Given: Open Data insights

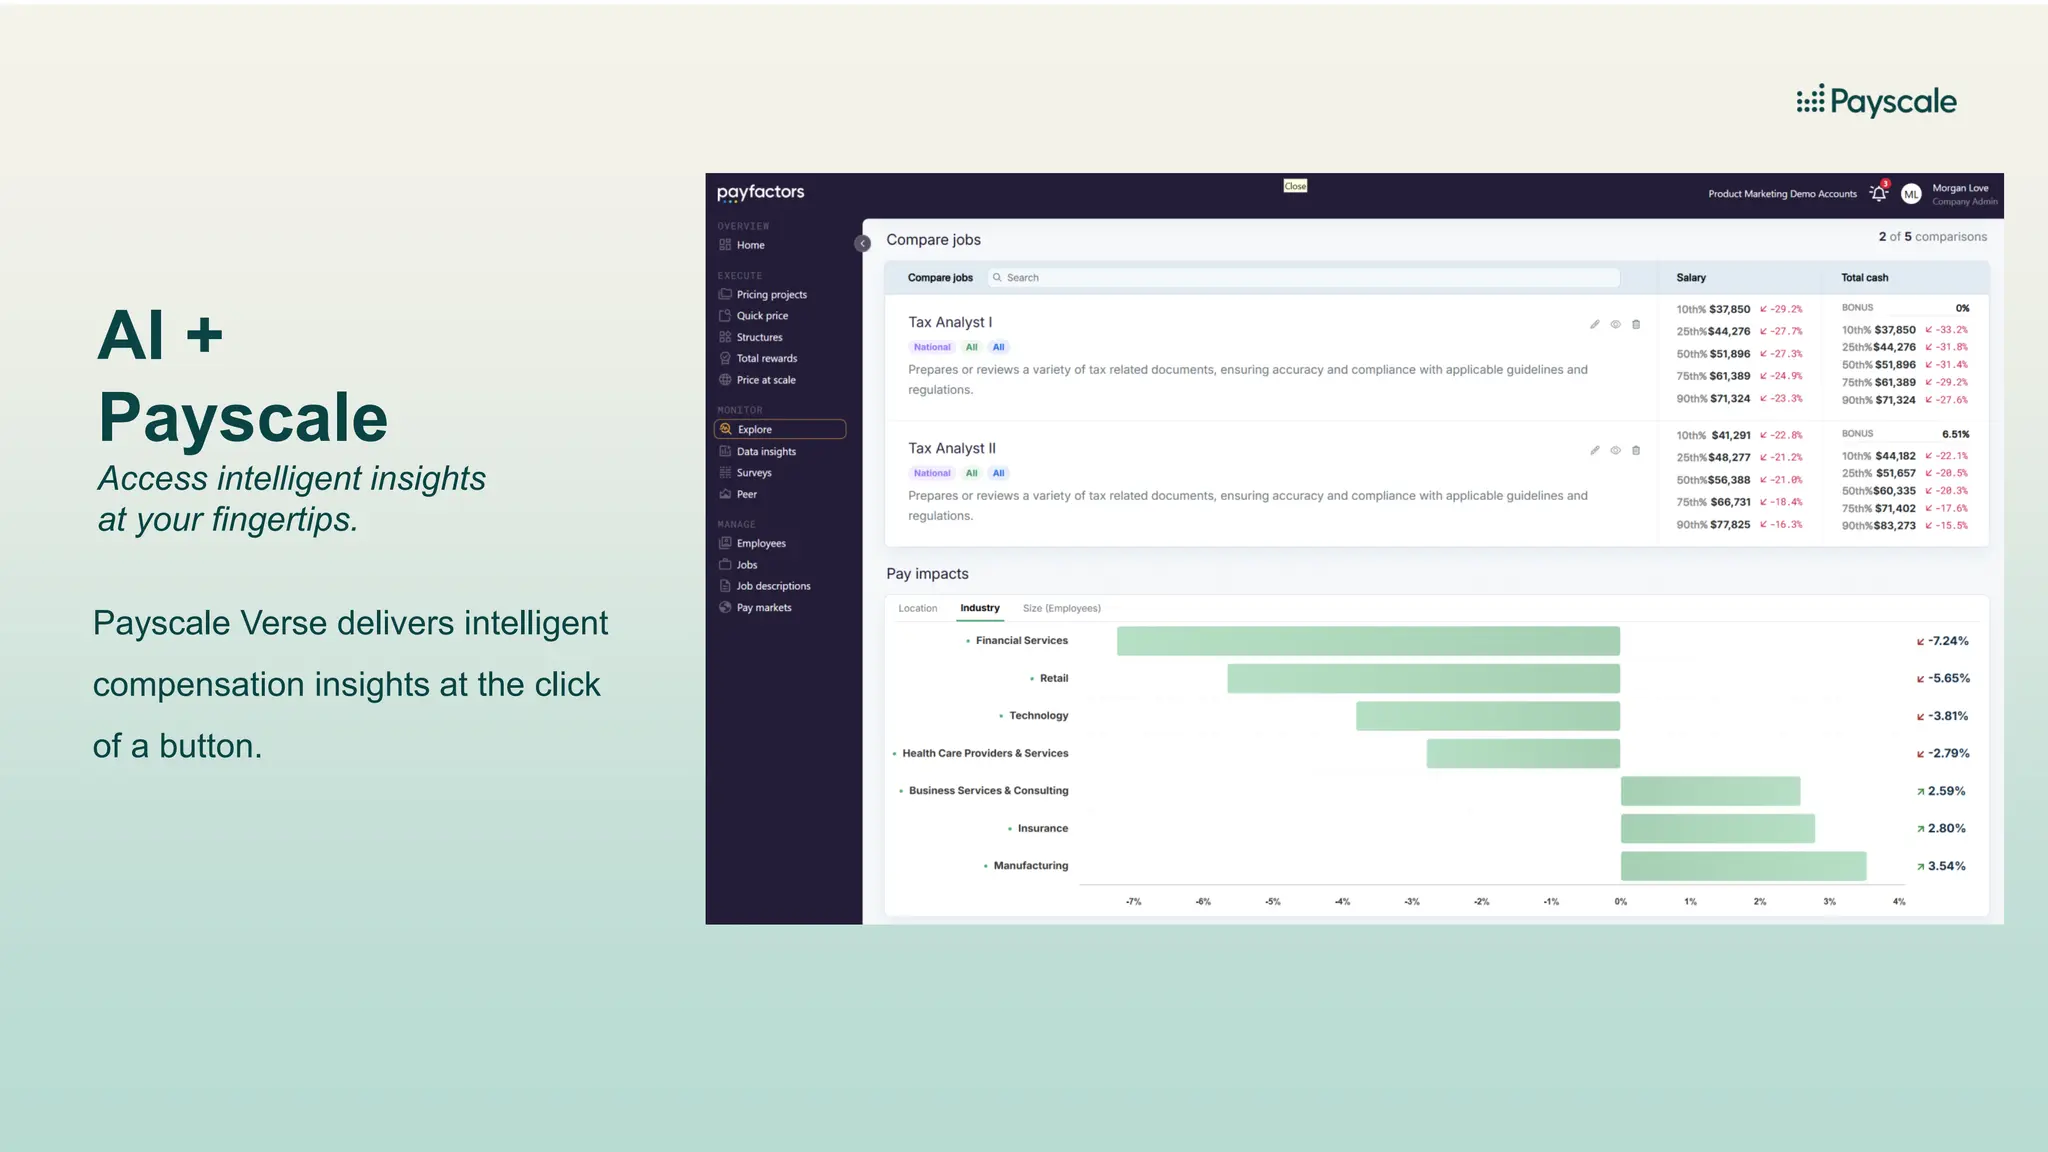Looking at the screenshot, I should [x=758, y=452].
